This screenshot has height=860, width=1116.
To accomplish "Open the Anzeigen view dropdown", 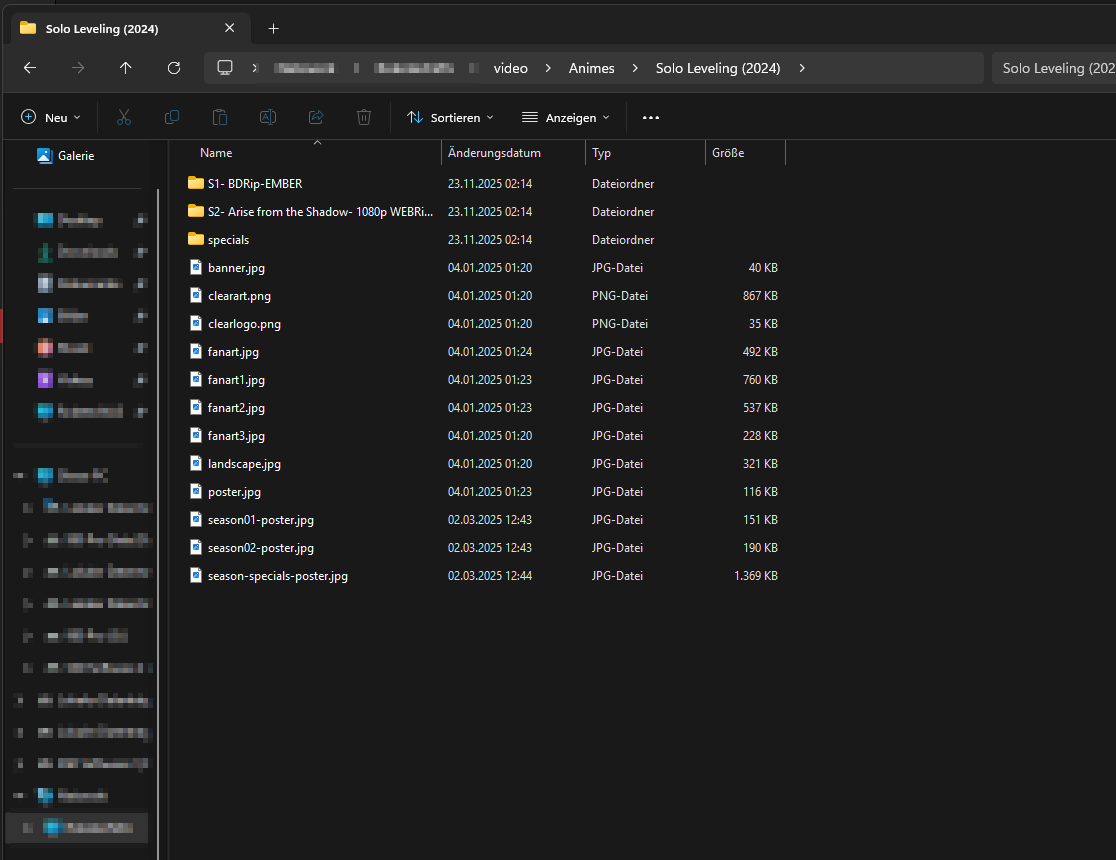I will 566,118.
